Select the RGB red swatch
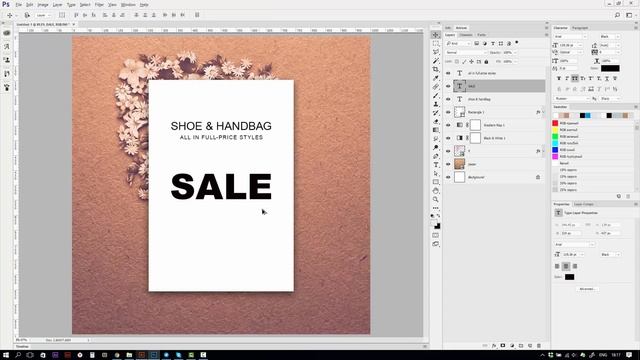Image resolution: width=640 pixels, height=360 pixels. pyautogui.click(x=555, y=123)
